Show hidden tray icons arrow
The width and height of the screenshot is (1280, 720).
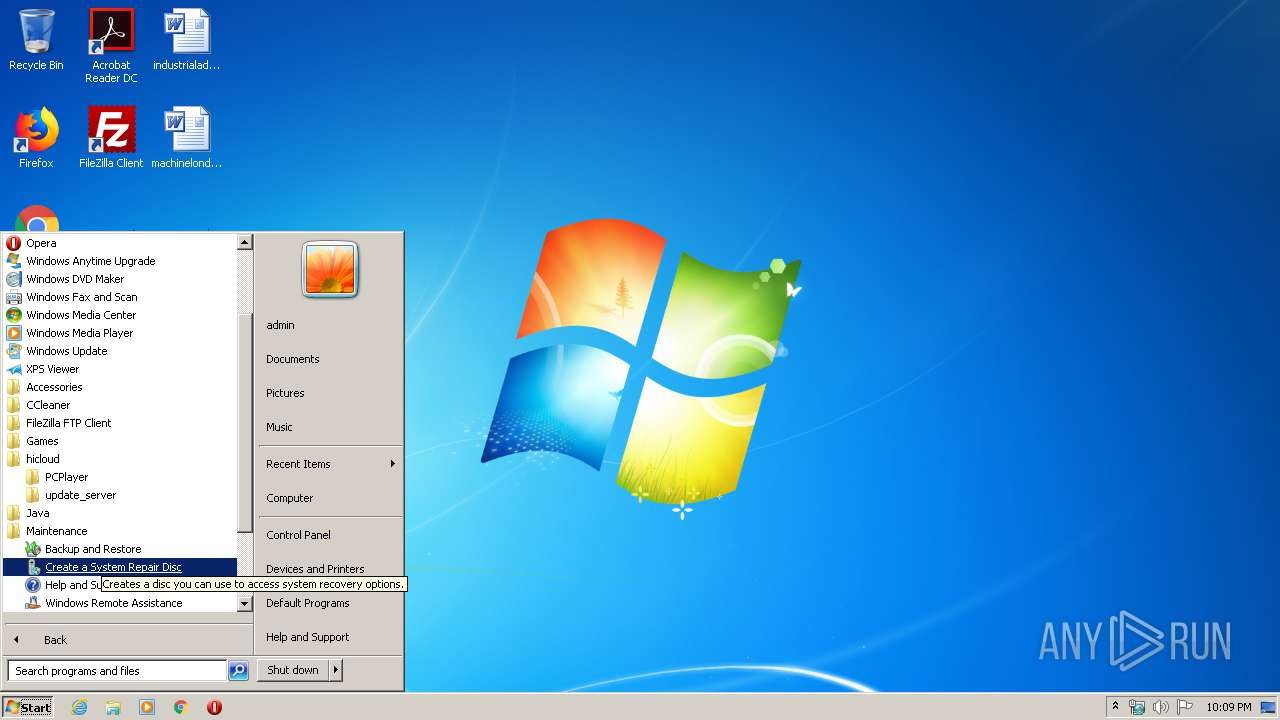tap(1116, 706)
